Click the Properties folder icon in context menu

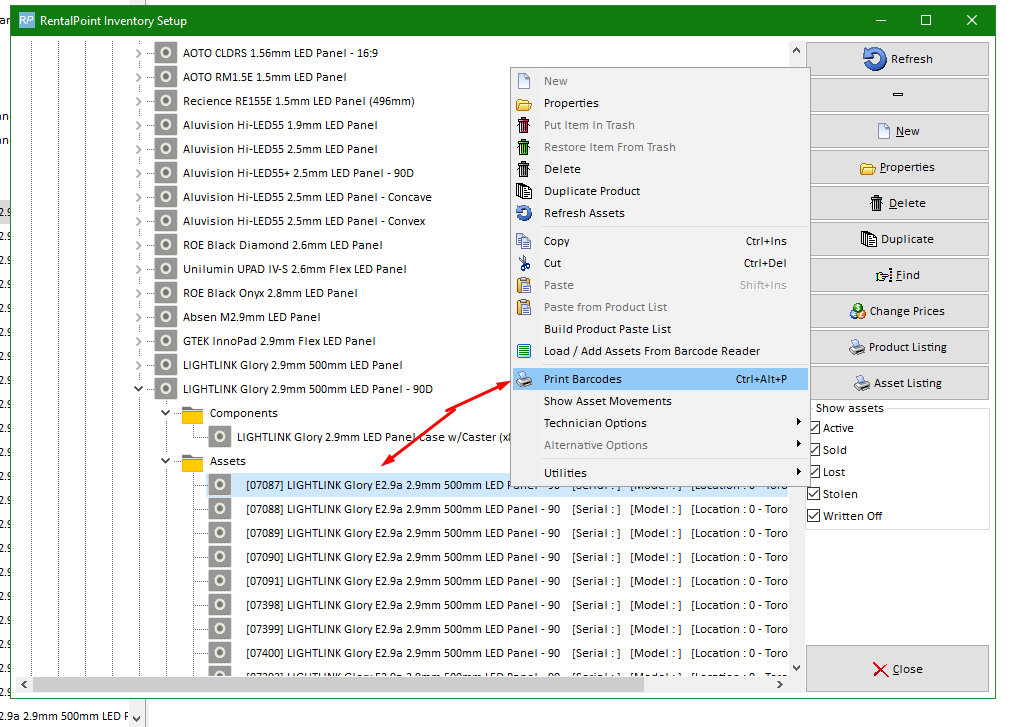pyautogui.click(x=524, y=104)
